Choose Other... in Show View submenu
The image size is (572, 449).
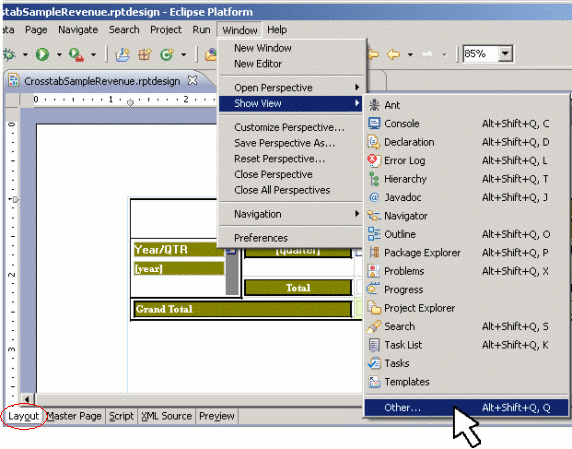click(466, 407)
